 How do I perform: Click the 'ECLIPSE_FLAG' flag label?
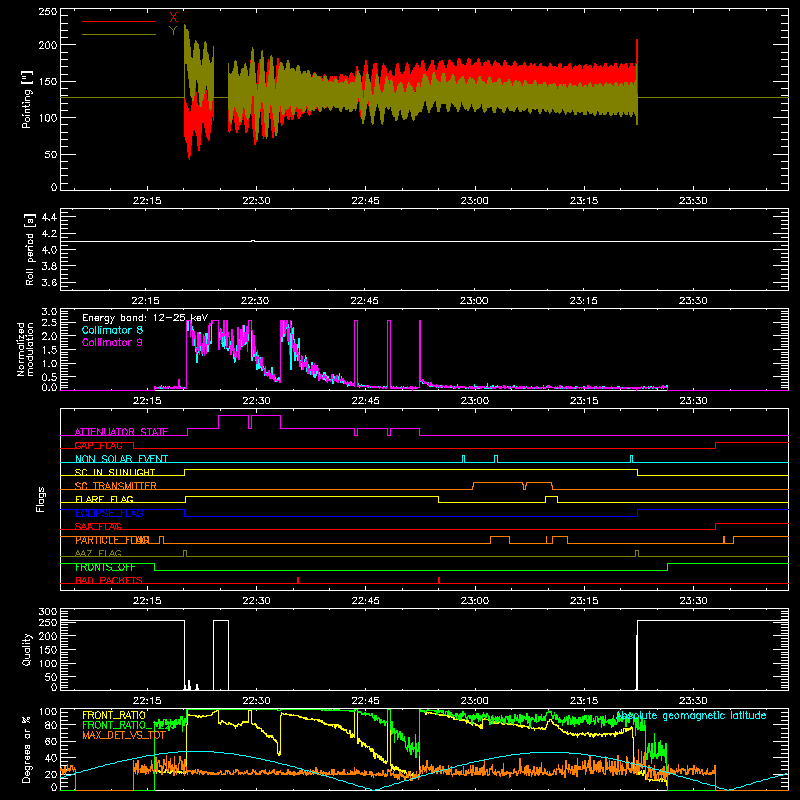click(x=109, y=513)
